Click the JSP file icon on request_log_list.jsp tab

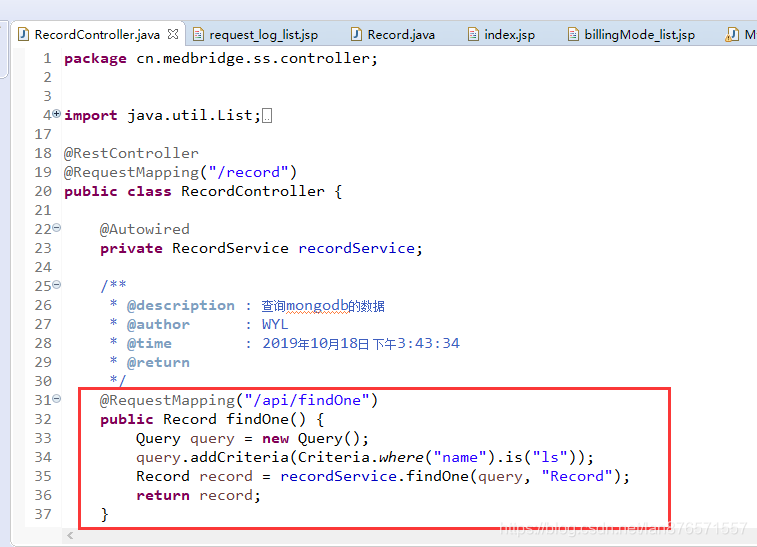(198, 34)
